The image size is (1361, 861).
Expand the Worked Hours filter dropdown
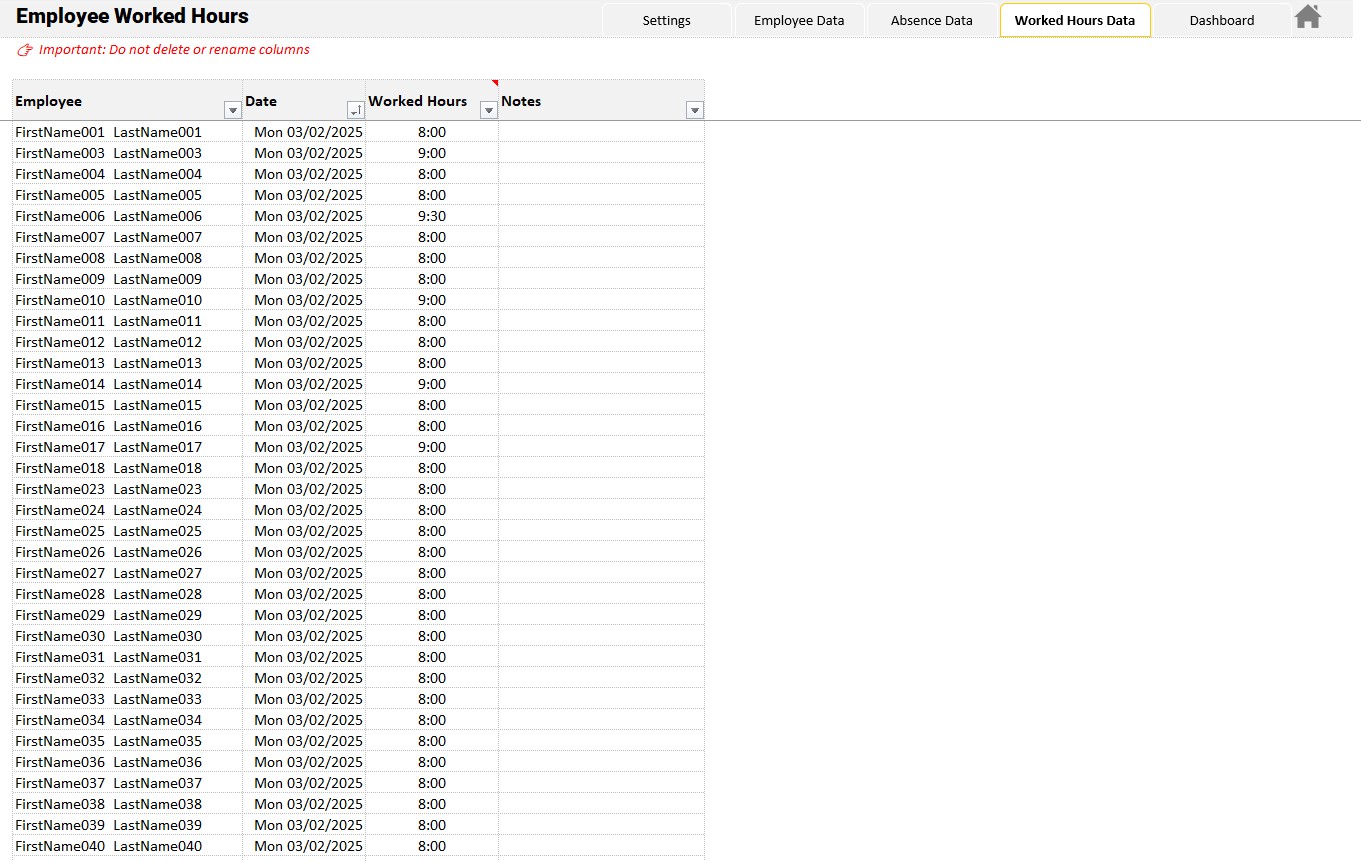click(488, 110)
